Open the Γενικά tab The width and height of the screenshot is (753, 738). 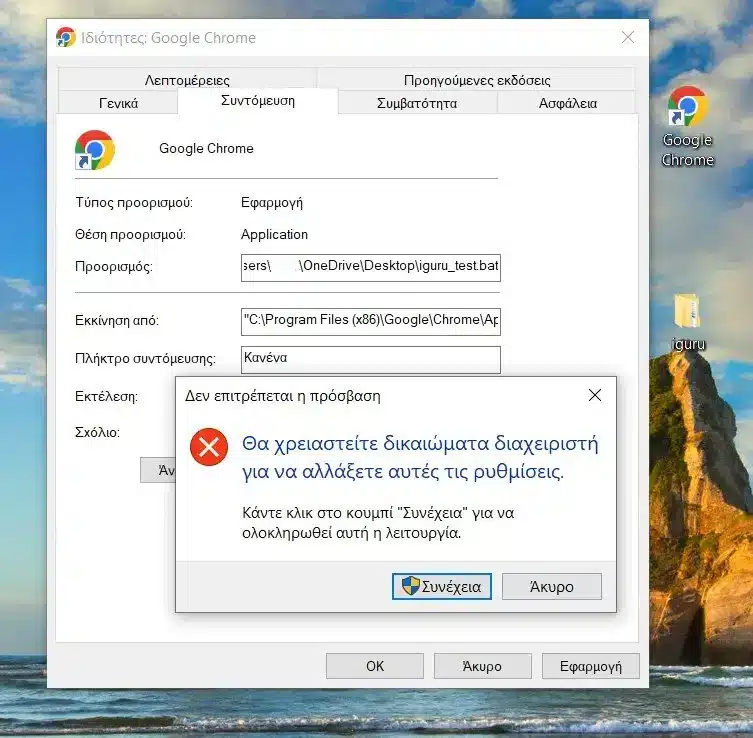tap(118, 103)
